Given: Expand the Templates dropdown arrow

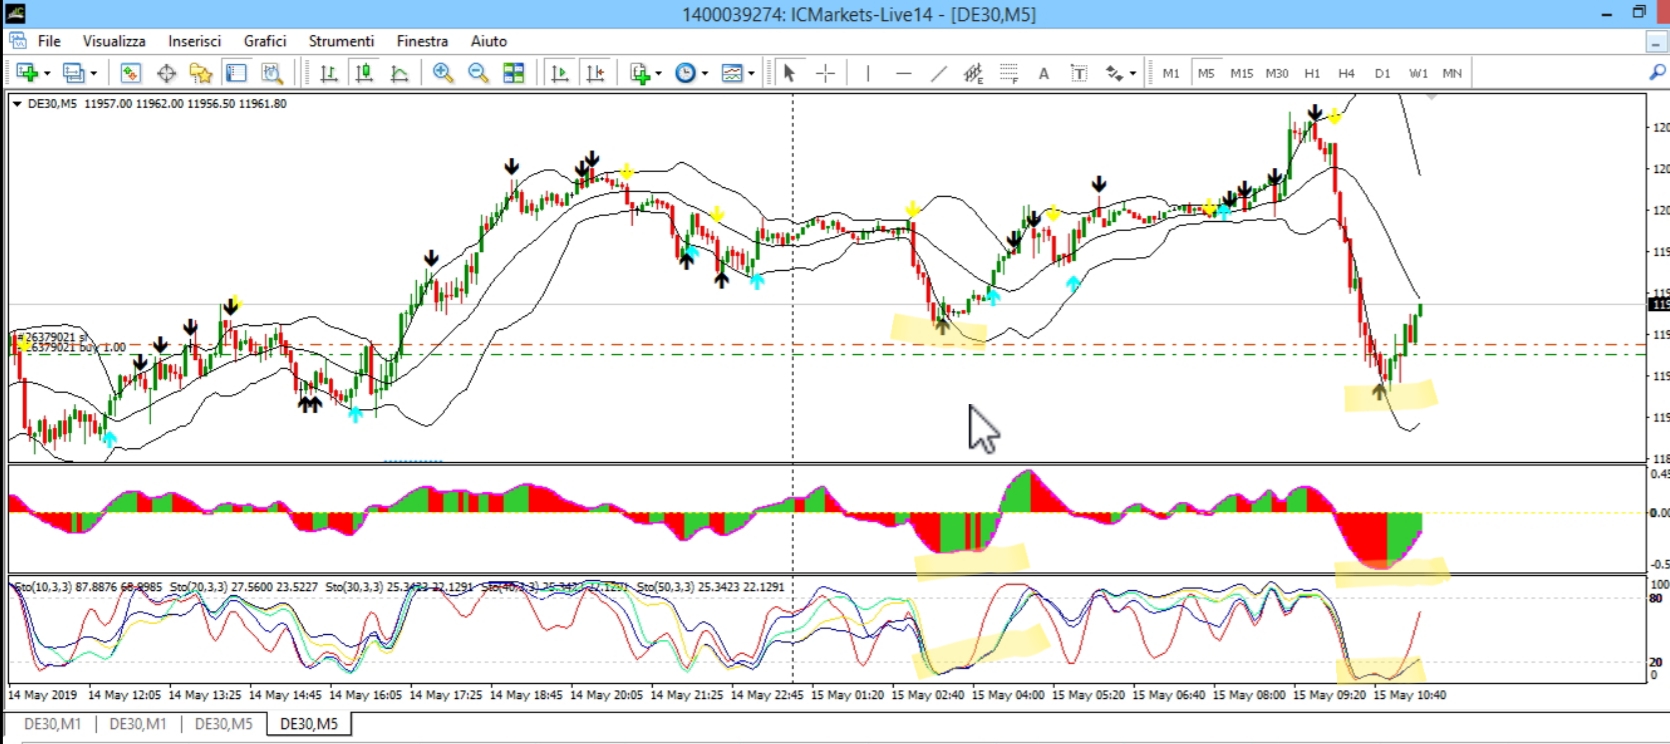Looking at the screenshot, I should tap(751, 73).
